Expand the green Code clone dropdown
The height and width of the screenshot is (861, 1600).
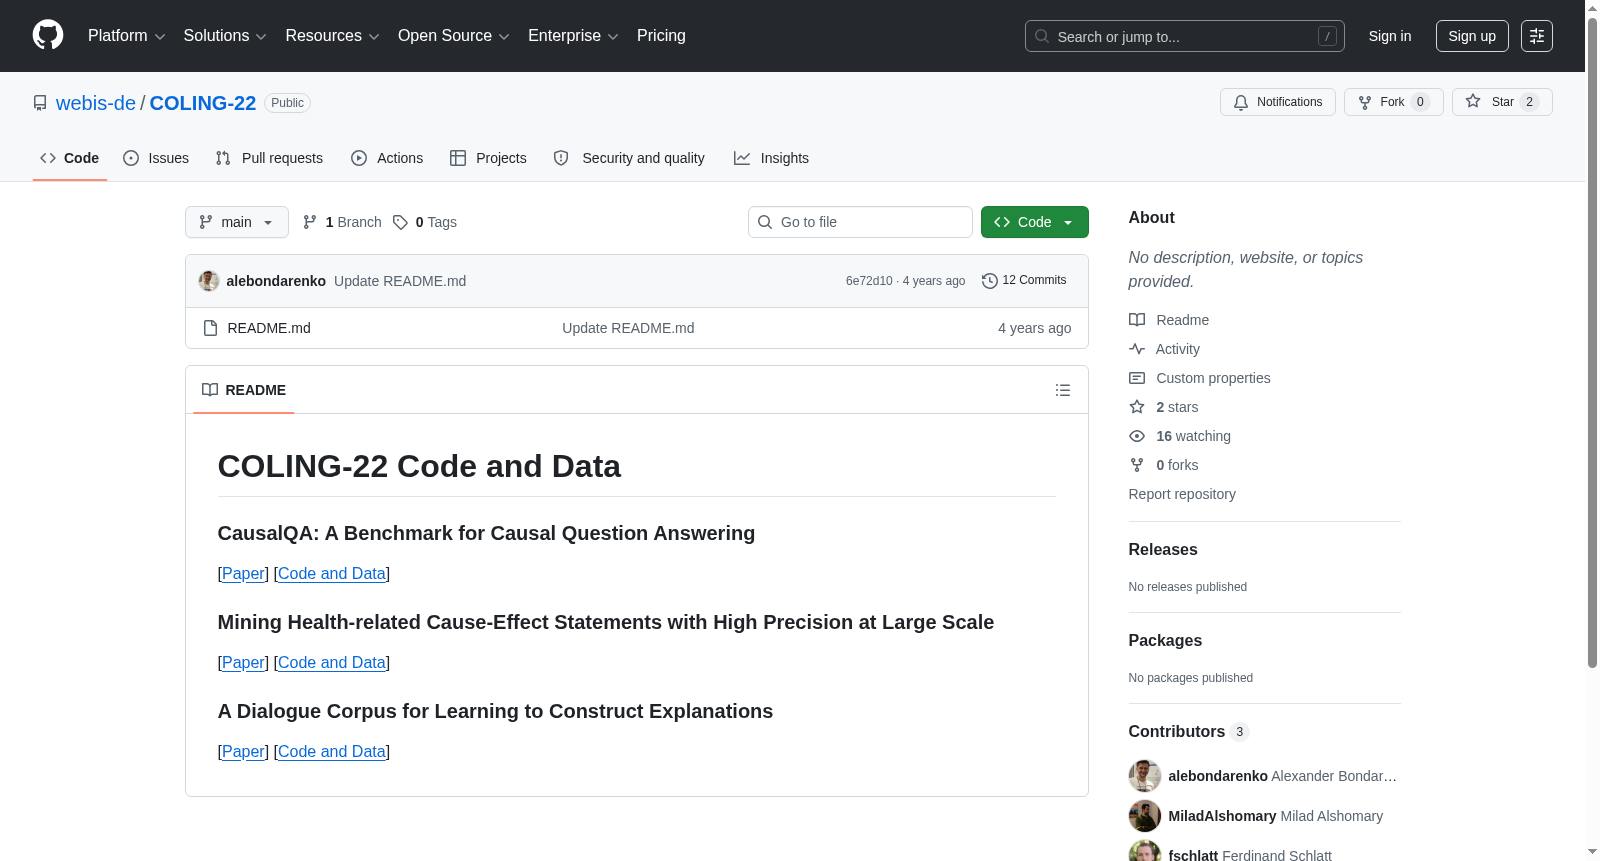pyautogui.click(x=1035, y=222)
